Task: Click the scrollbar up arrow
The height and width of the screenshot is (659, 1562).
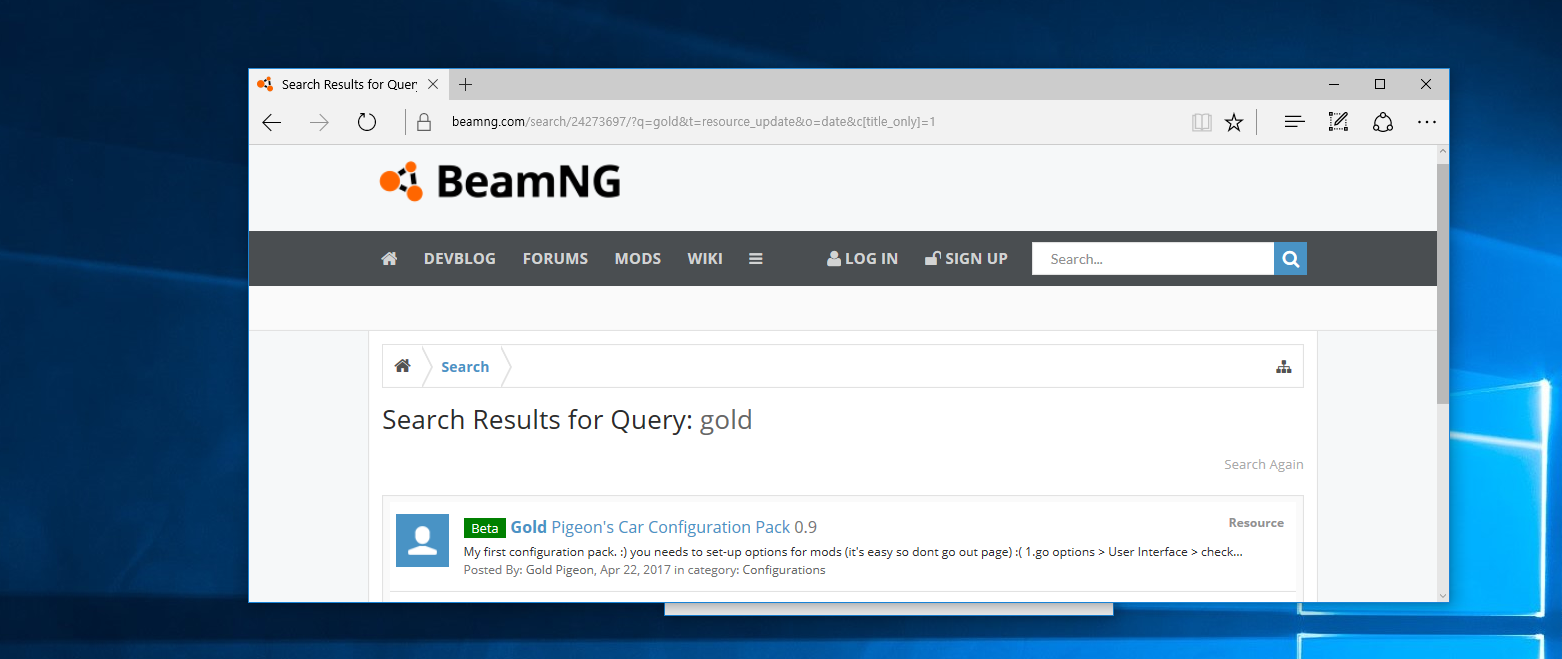Action: 1442,152
